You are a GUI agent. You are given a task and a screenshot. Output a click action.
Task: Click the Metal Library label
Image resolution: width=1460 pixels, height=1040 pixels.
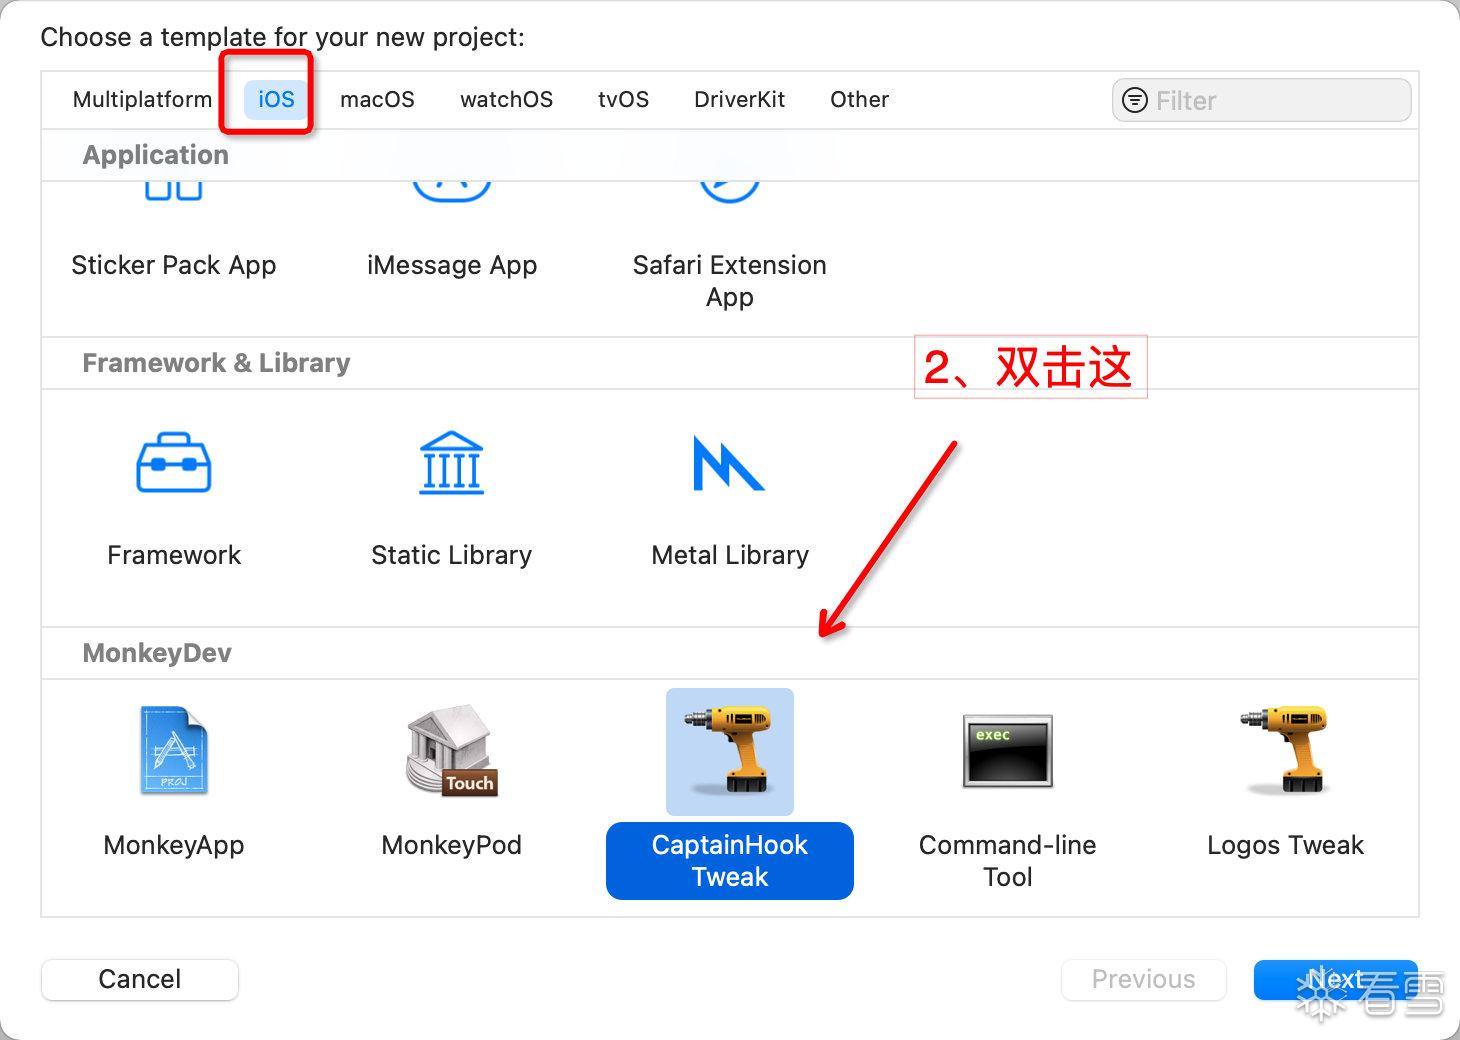point(730,555)
